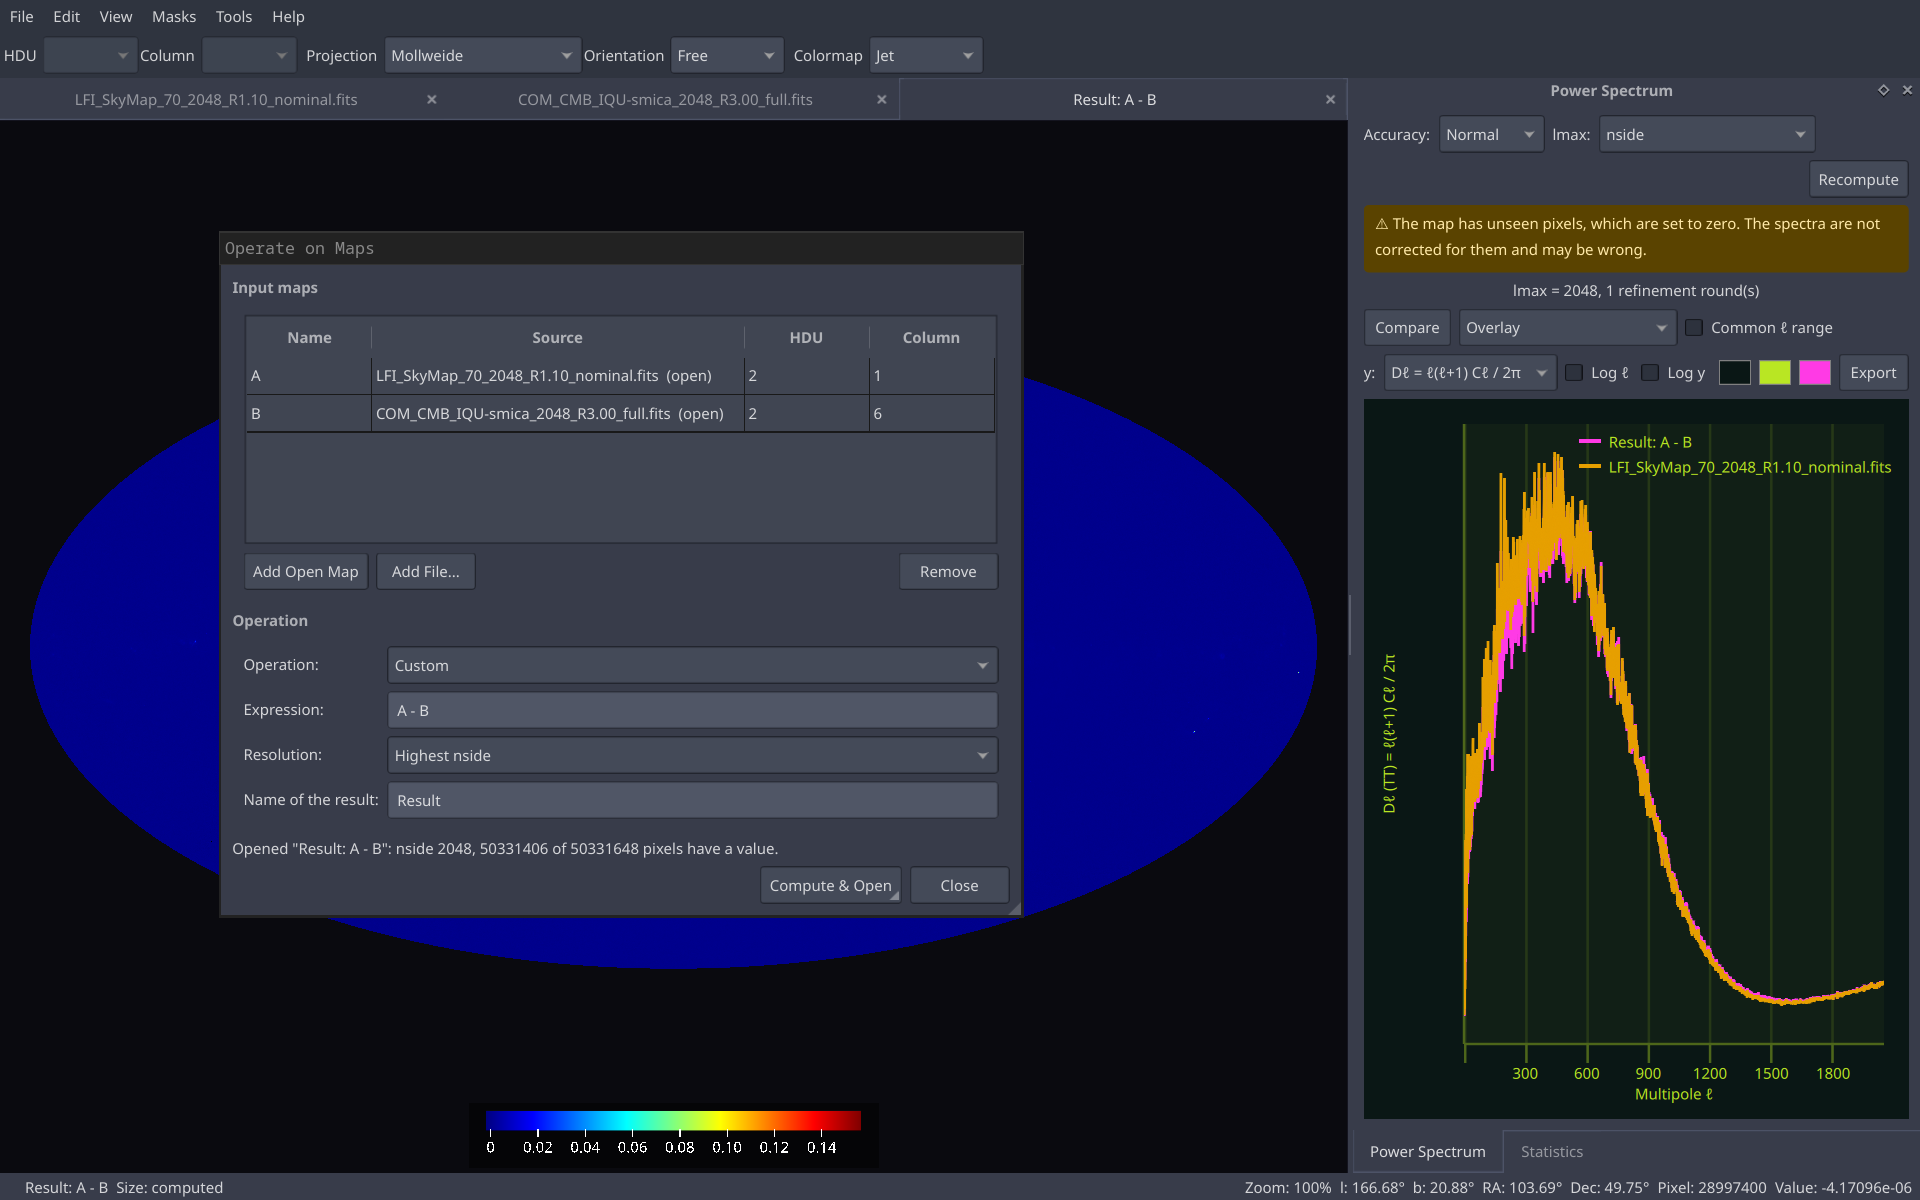
Task: Click the Recompute button
Action: [x=1858, y=180]
